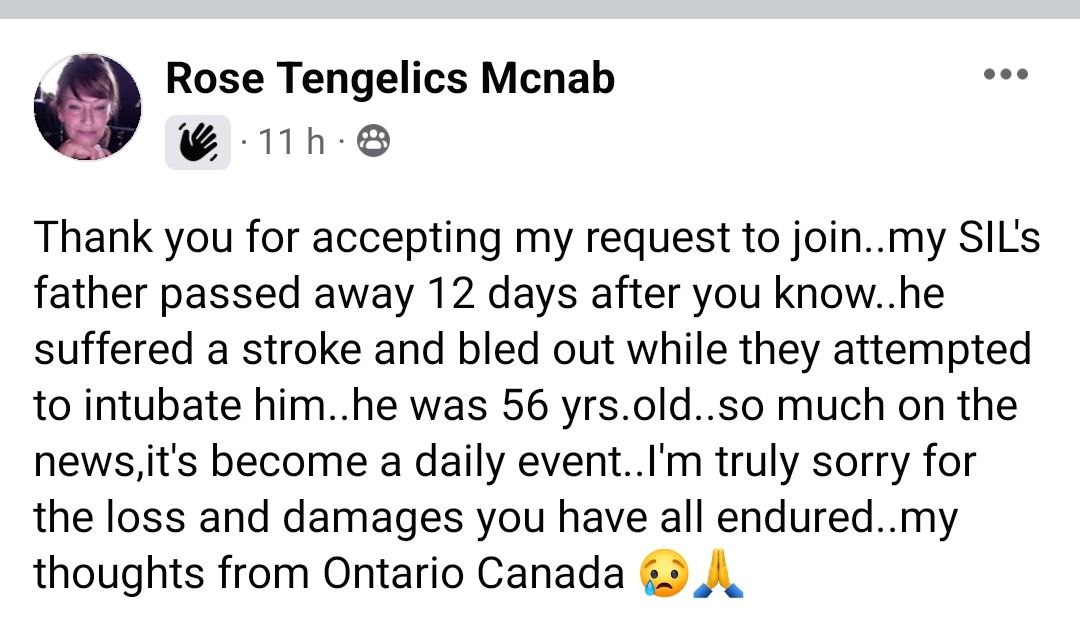
Task: Tap the praying hands emoji
Action: point(721,573)
